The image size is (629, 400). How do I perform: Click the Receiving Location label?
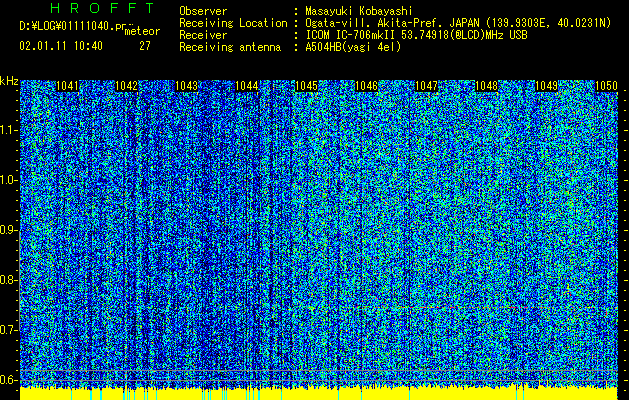coord(233,23)
